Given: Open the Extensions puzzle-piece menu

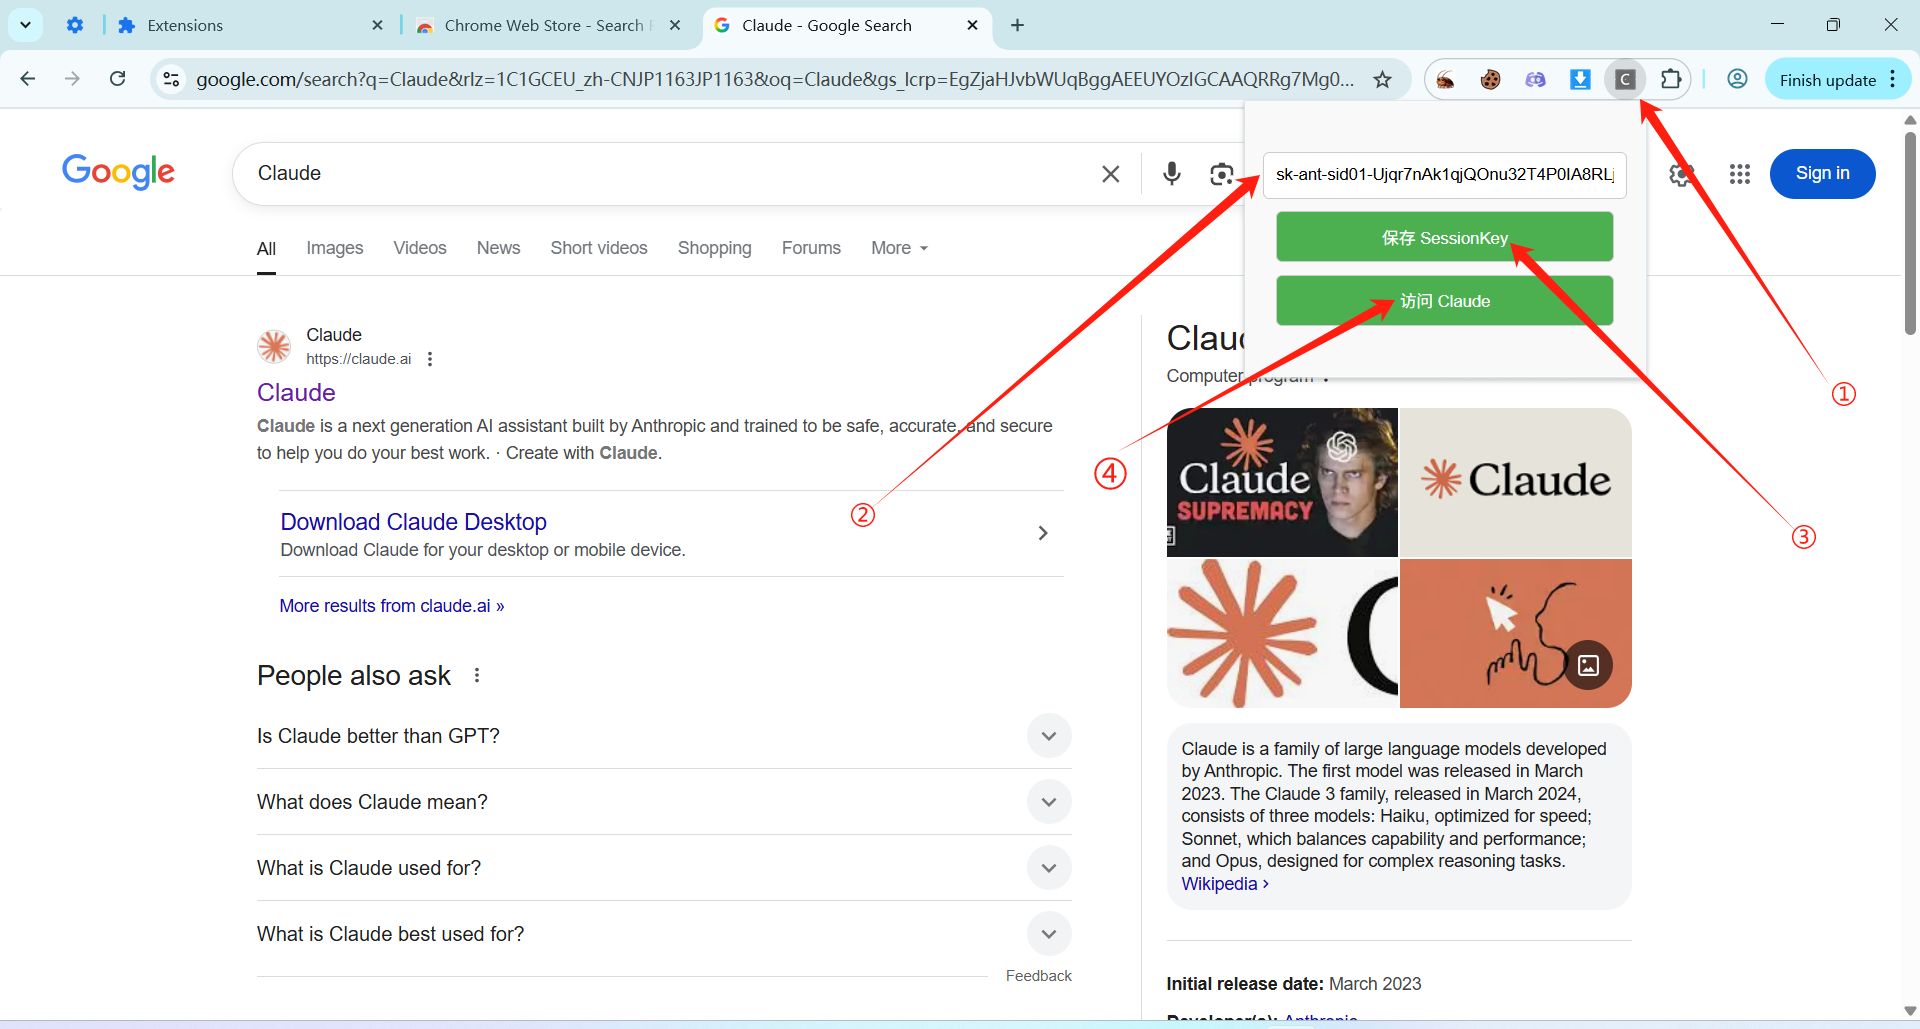Looking at the screenshot, I should [x=1670, y=80].
